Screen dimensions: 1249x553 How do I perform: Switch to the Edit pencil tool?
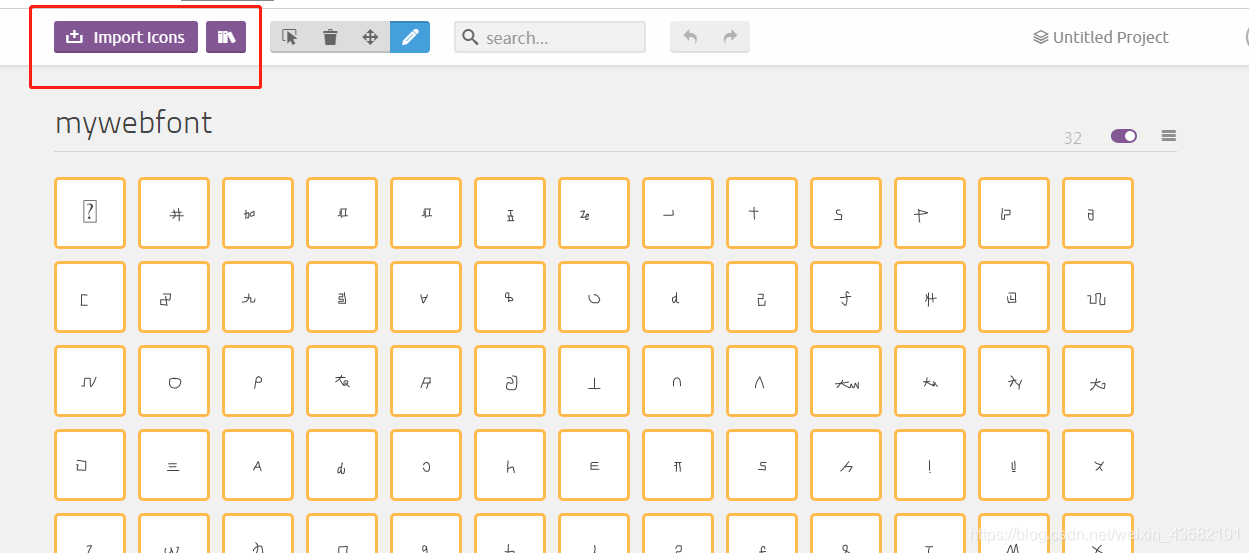click(410, 37)
